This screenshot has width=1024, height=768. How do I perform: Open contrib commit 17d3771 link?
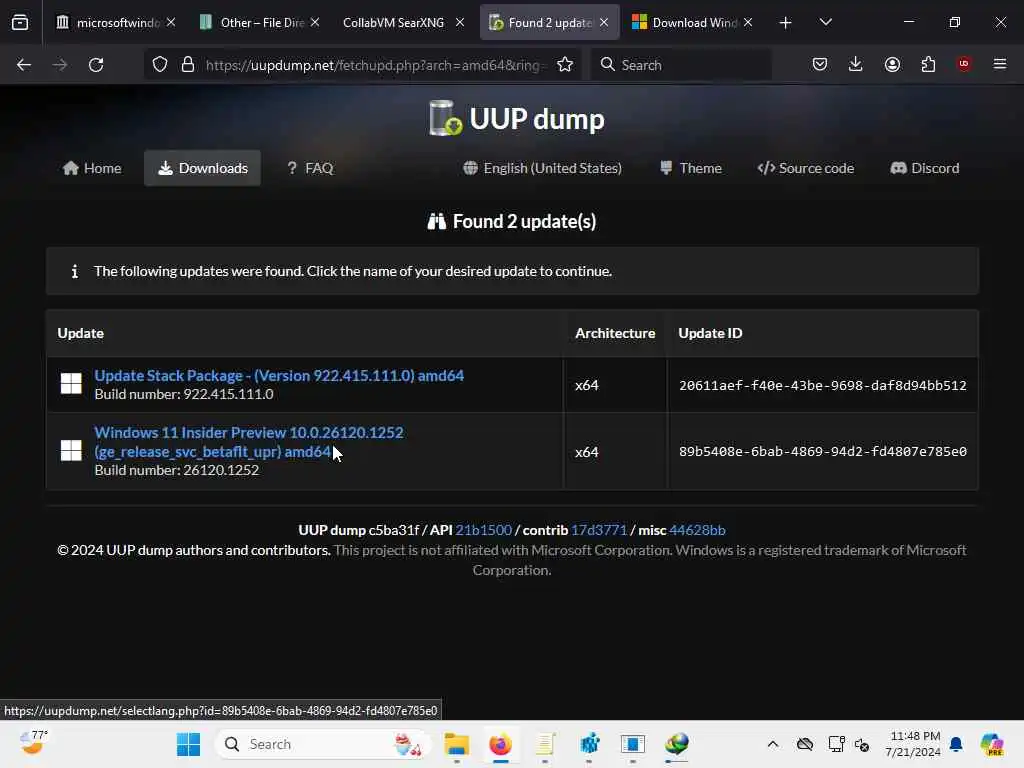point(599,530)
